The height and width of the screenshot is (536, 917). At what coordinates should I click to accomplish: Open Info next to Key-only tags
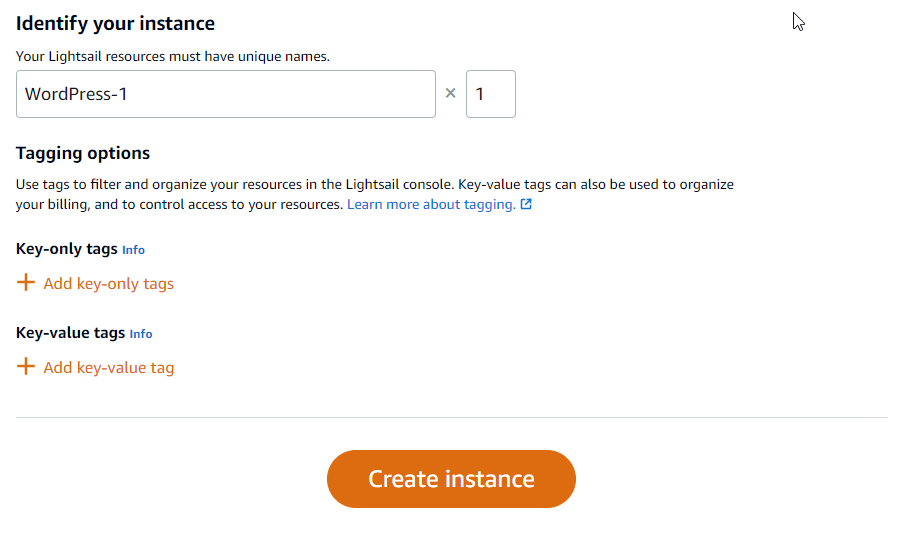point(133,250)
